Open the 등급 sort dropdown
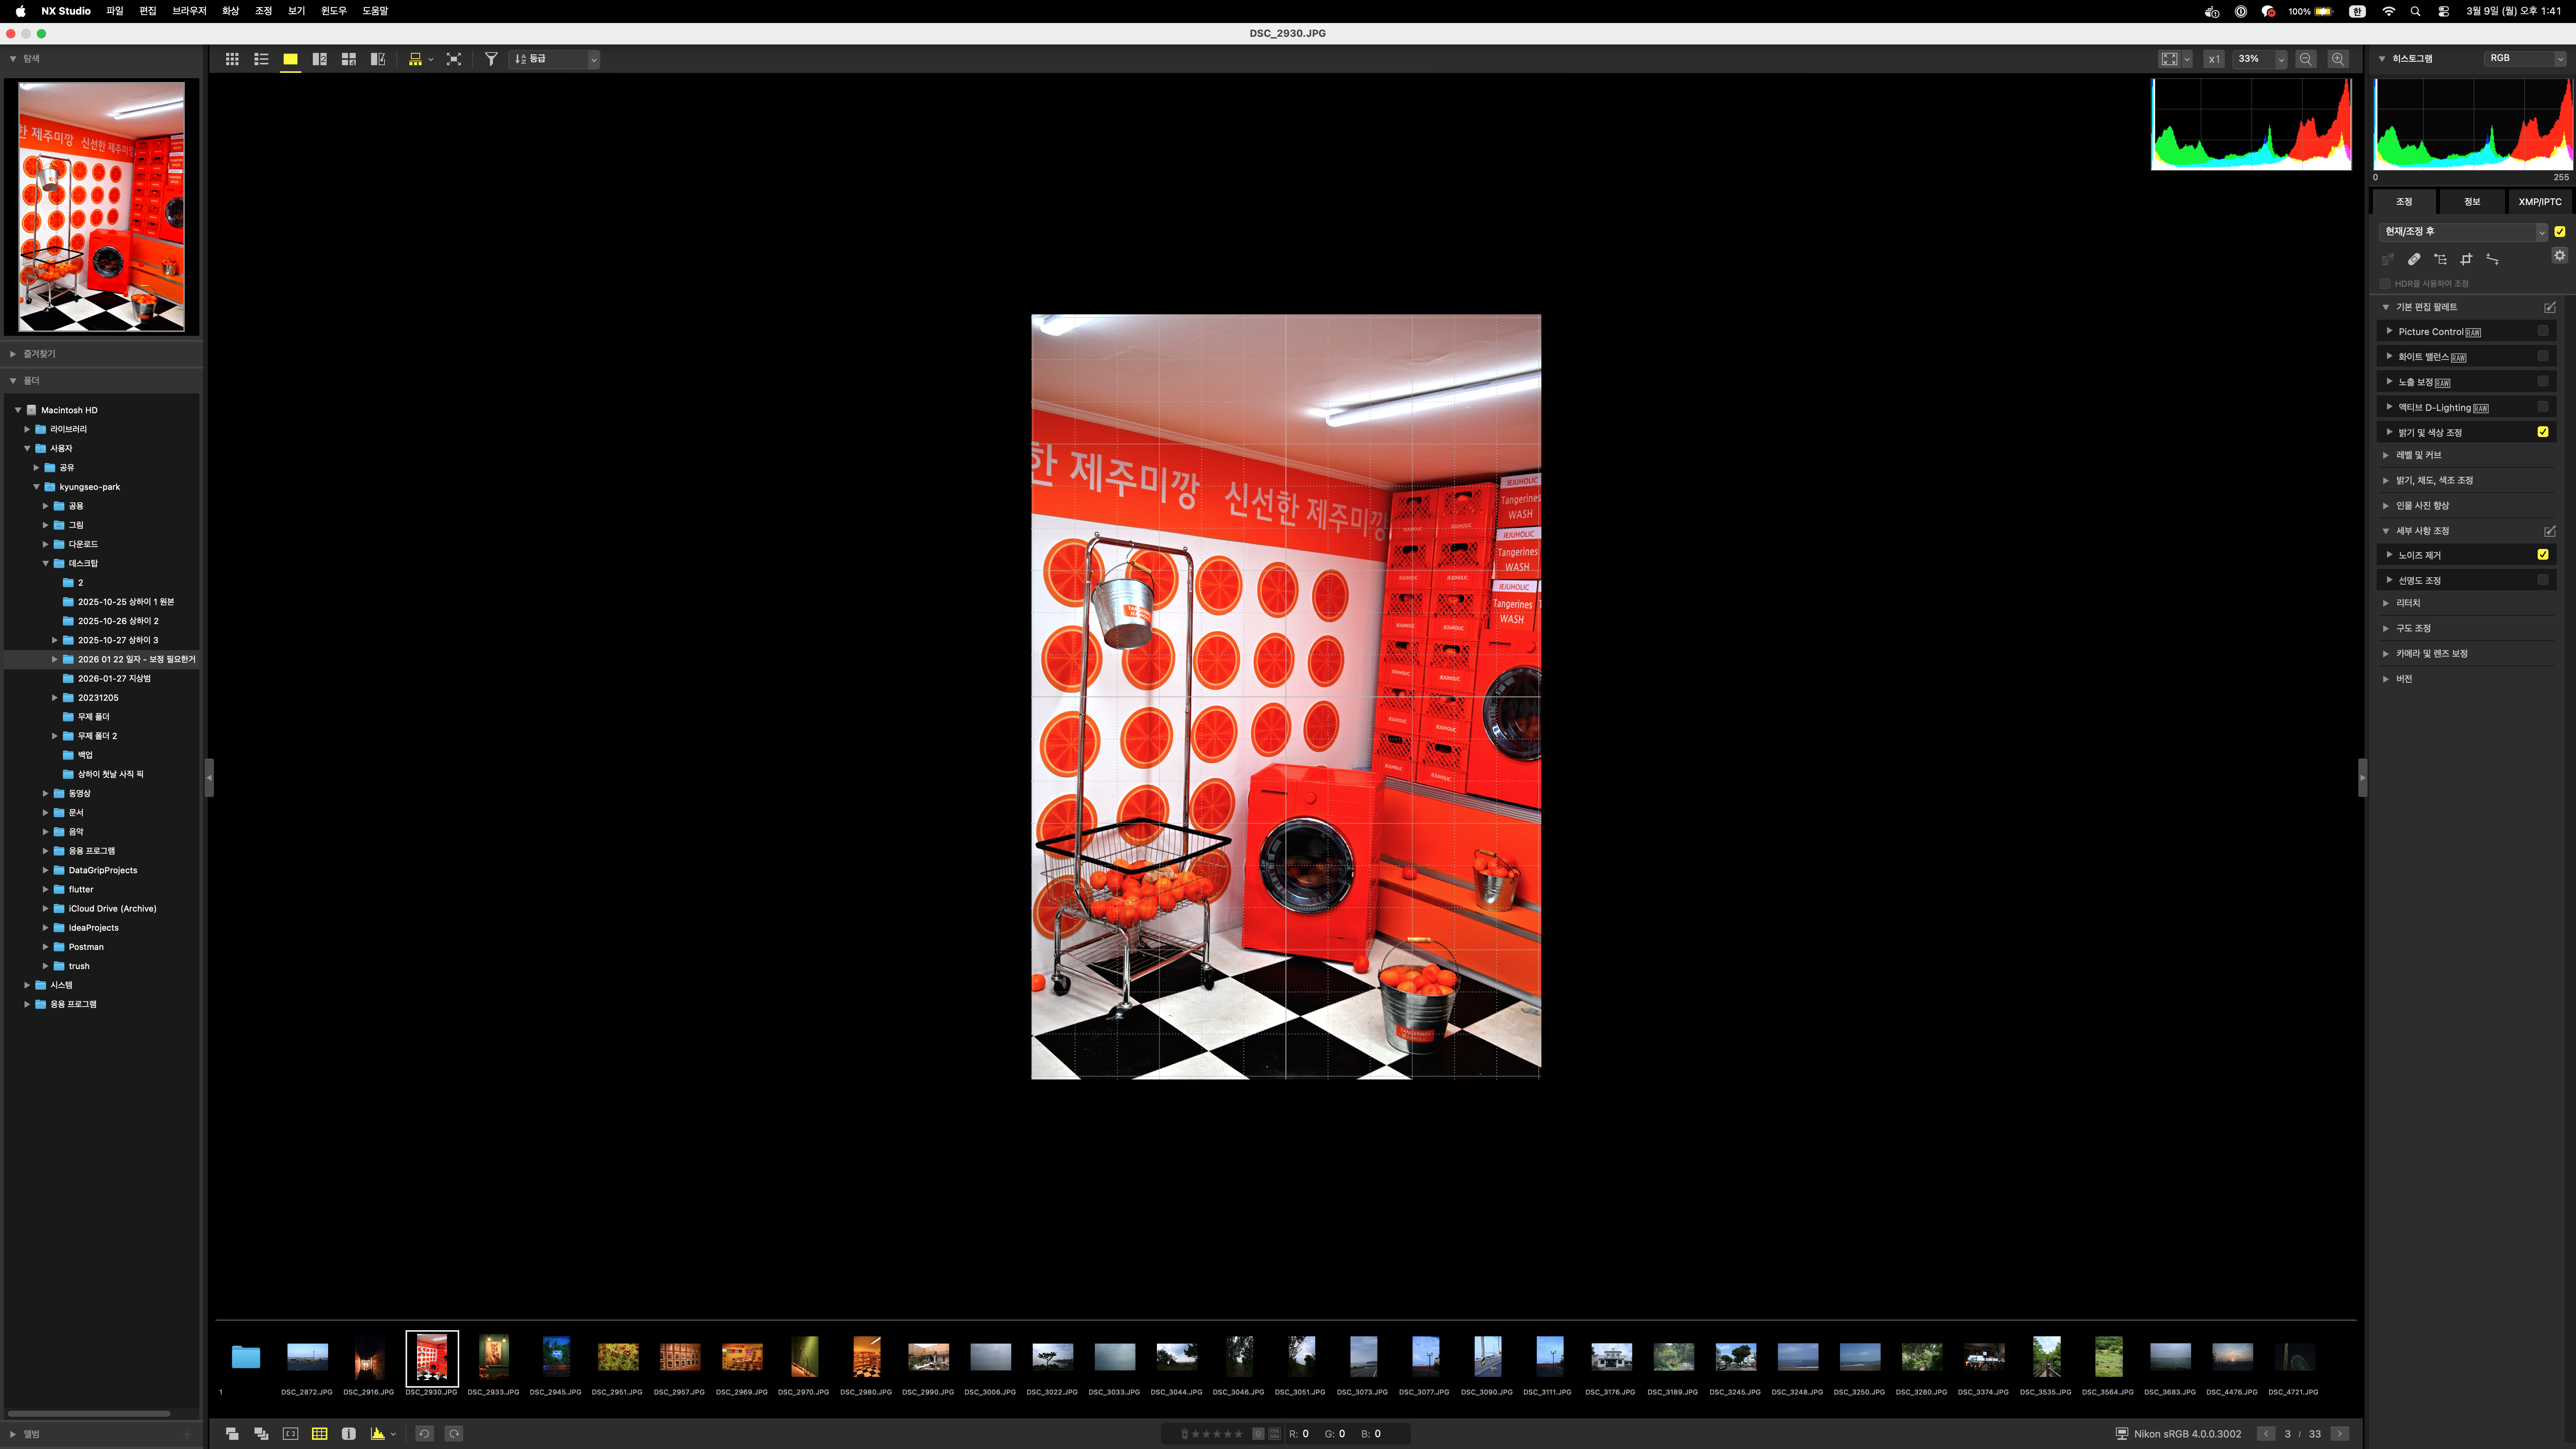This screenshot has height=1449, width=2576. click(x=555, y=59)
